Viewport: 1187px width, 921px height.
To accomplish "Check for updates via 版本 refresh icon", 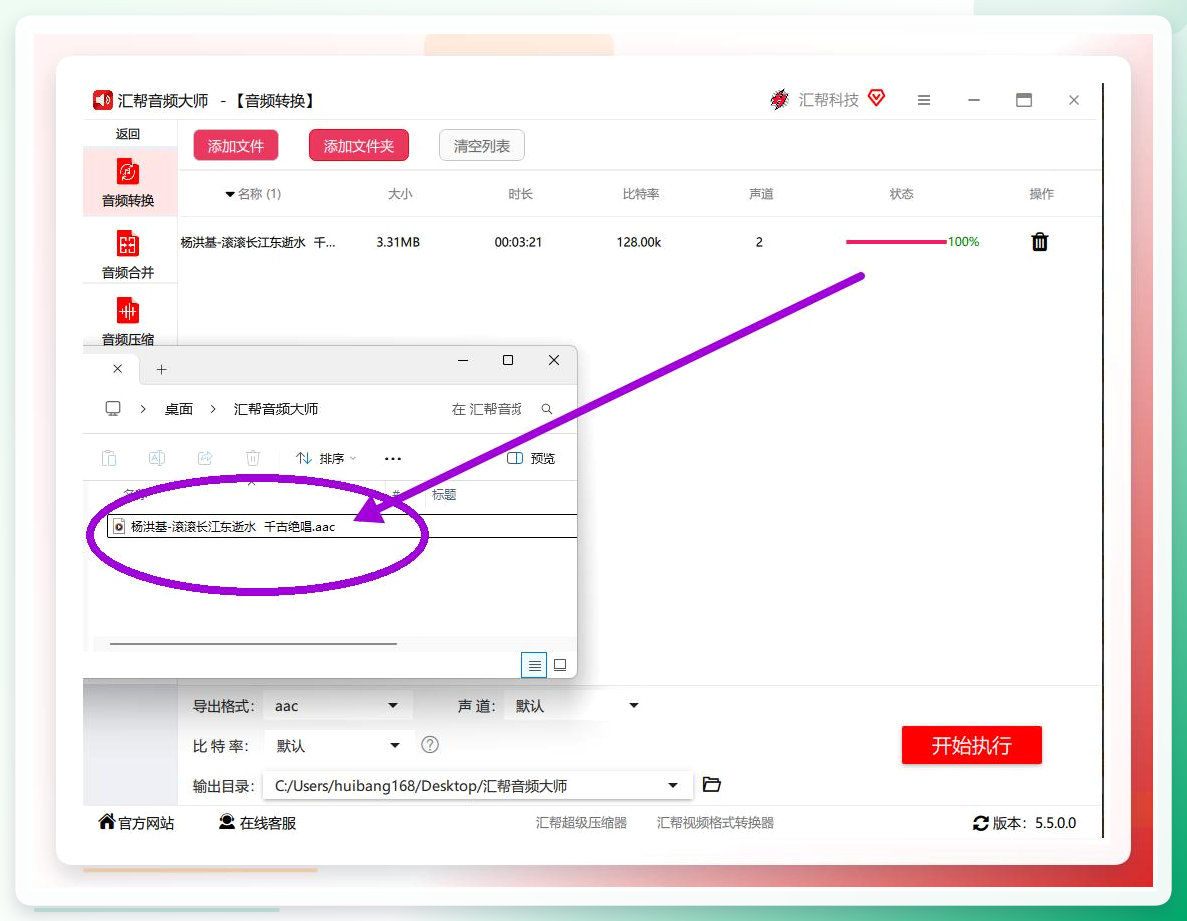I will [x=981, y=823].
